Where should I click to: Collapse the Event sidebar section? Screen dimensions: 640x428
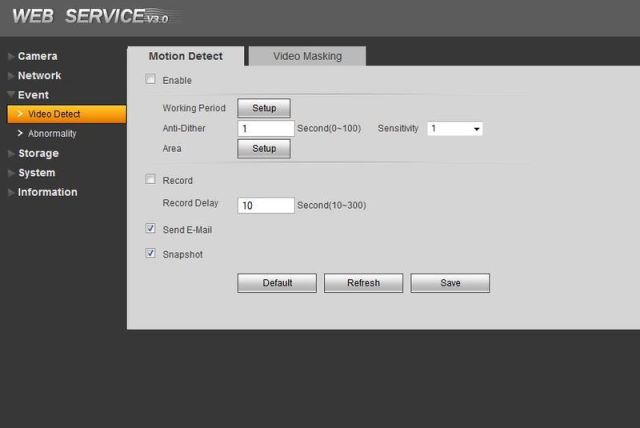[33, 95]
